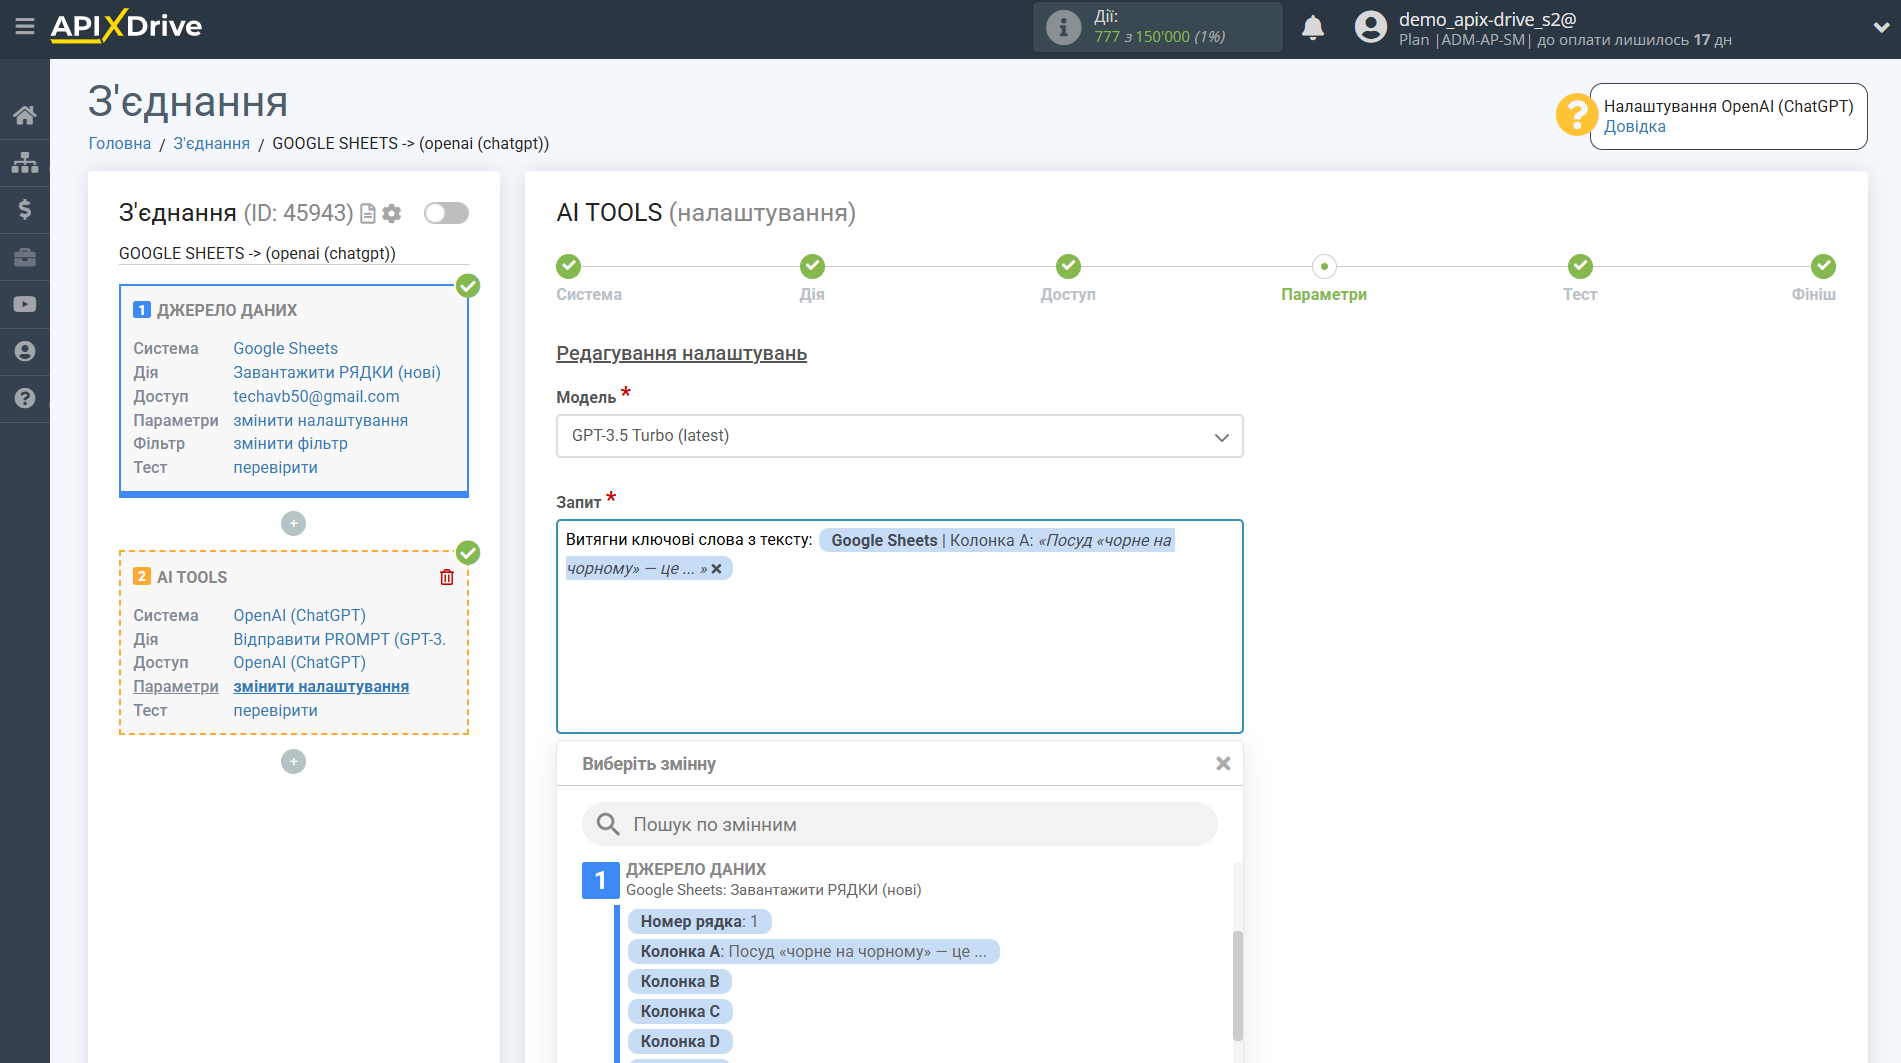Open the help question sidebar icon
Viewport: 1901px width, 1063px height.
pyautogui.click(x=25, y=398)
